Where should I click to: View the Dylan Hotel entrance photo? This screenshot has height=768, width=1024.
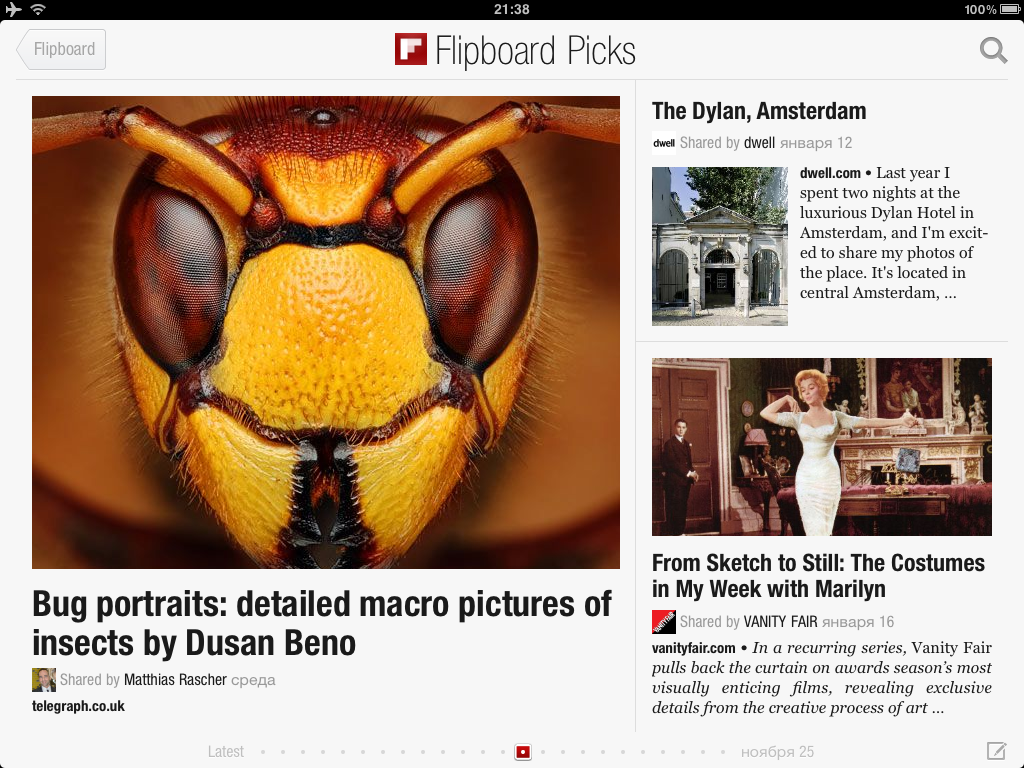(720, 246)
